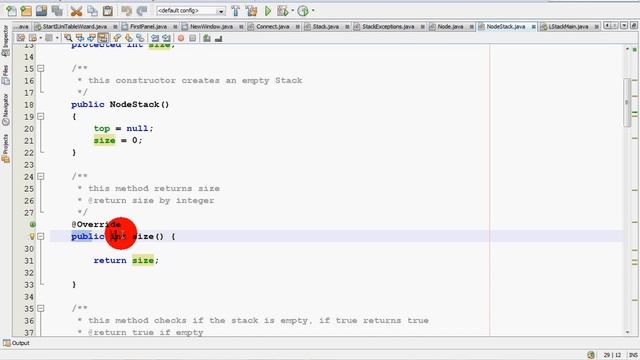
Task: Clean and build with hammer-broom icon
Action: (251, 11)
